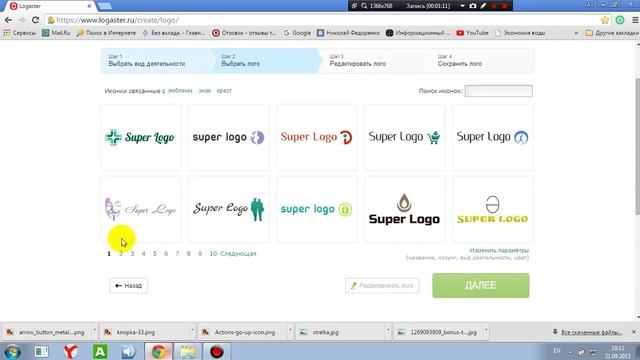Open download options arrow for knopka-33.png
This screenshot has height=360, width=640.
pyautogui.click(x=192, y=330)
